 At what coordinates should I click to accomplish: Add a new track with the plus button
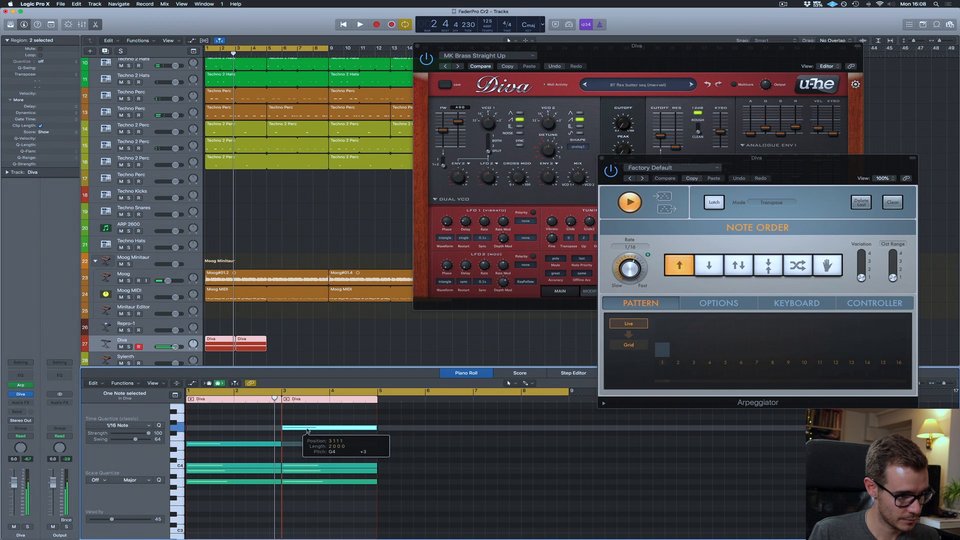90,51
